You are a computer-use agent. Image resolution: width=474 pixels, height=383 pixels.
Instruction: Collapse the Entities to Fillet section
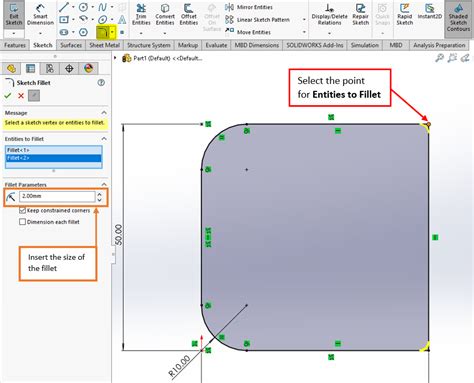point(104,139)
